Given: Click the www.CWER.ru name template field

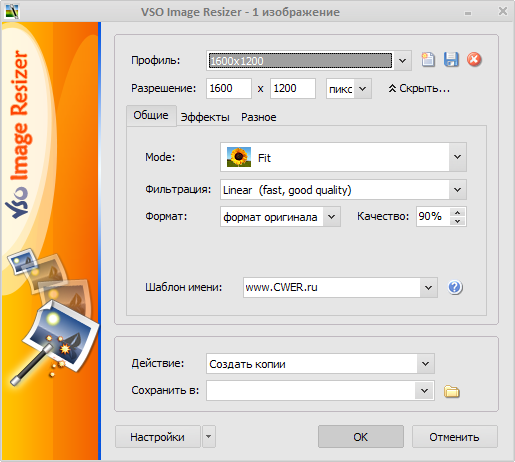Looking at the screenshot, I should pos(331,287).
